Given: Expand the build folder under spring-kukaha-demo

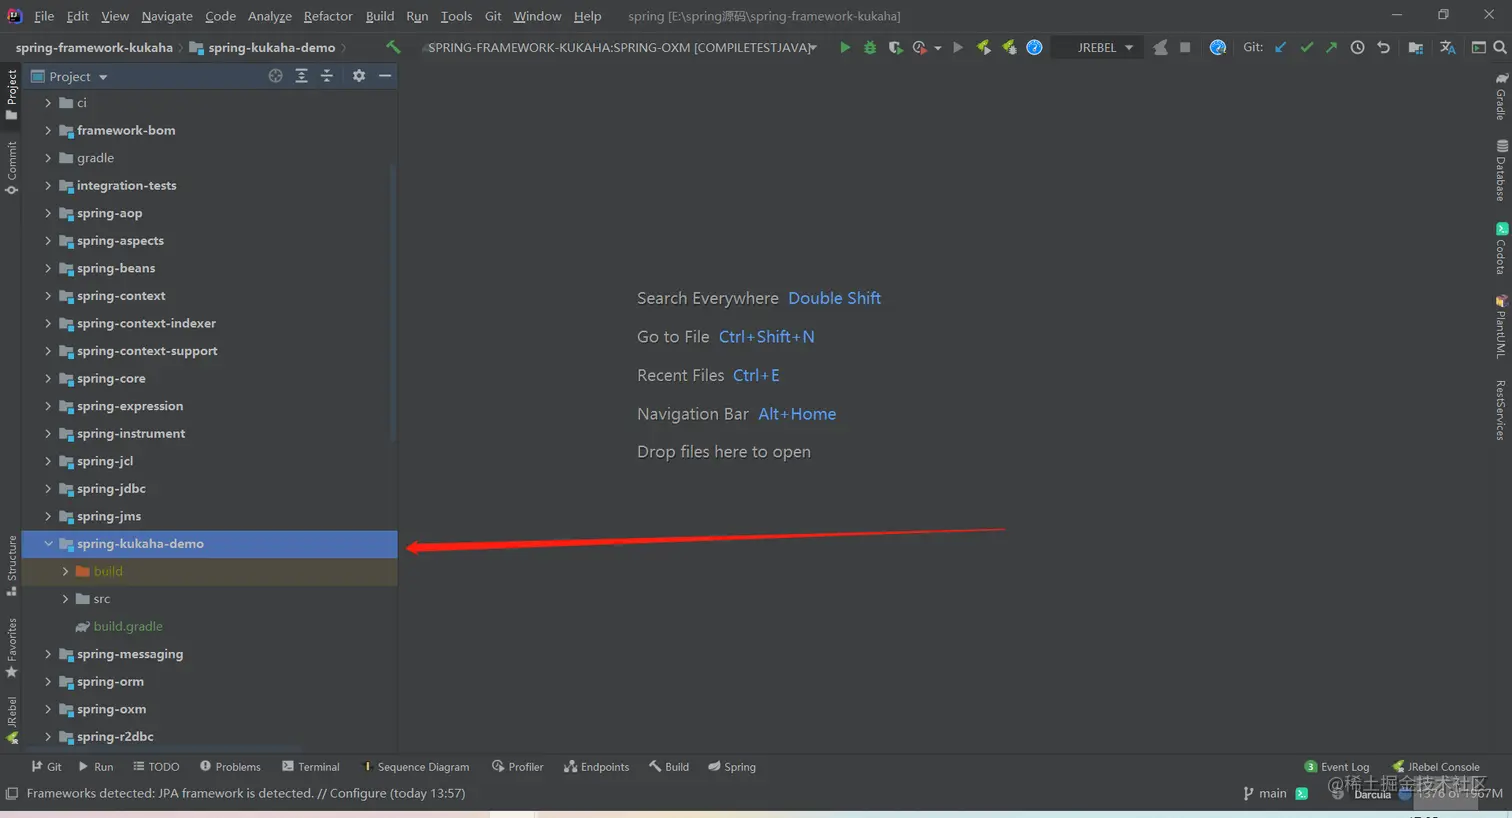Looking at the screenshot, I should [x=65, y=571].
